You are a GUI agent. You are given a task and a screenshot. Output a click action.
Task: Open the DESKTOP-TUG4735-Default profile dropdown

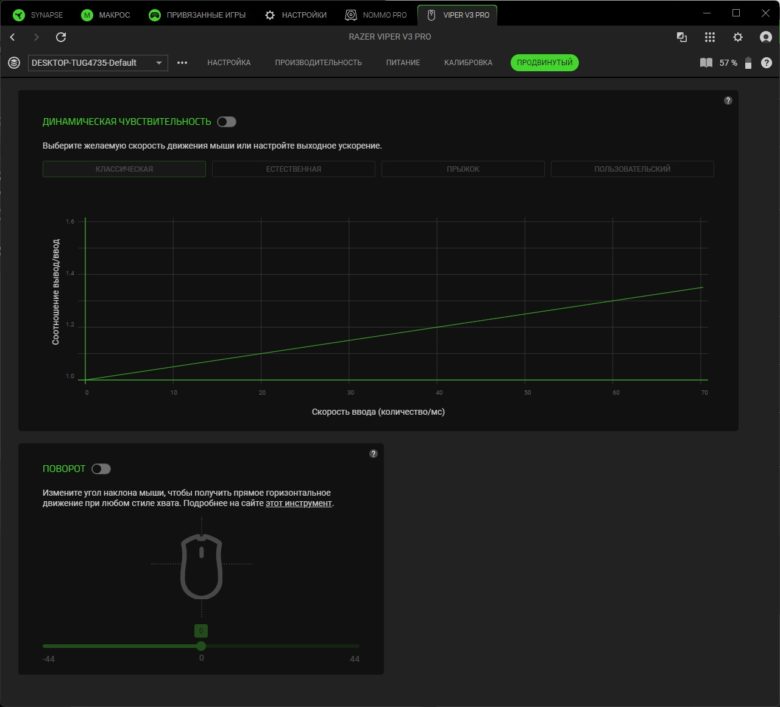coord(98,63)
